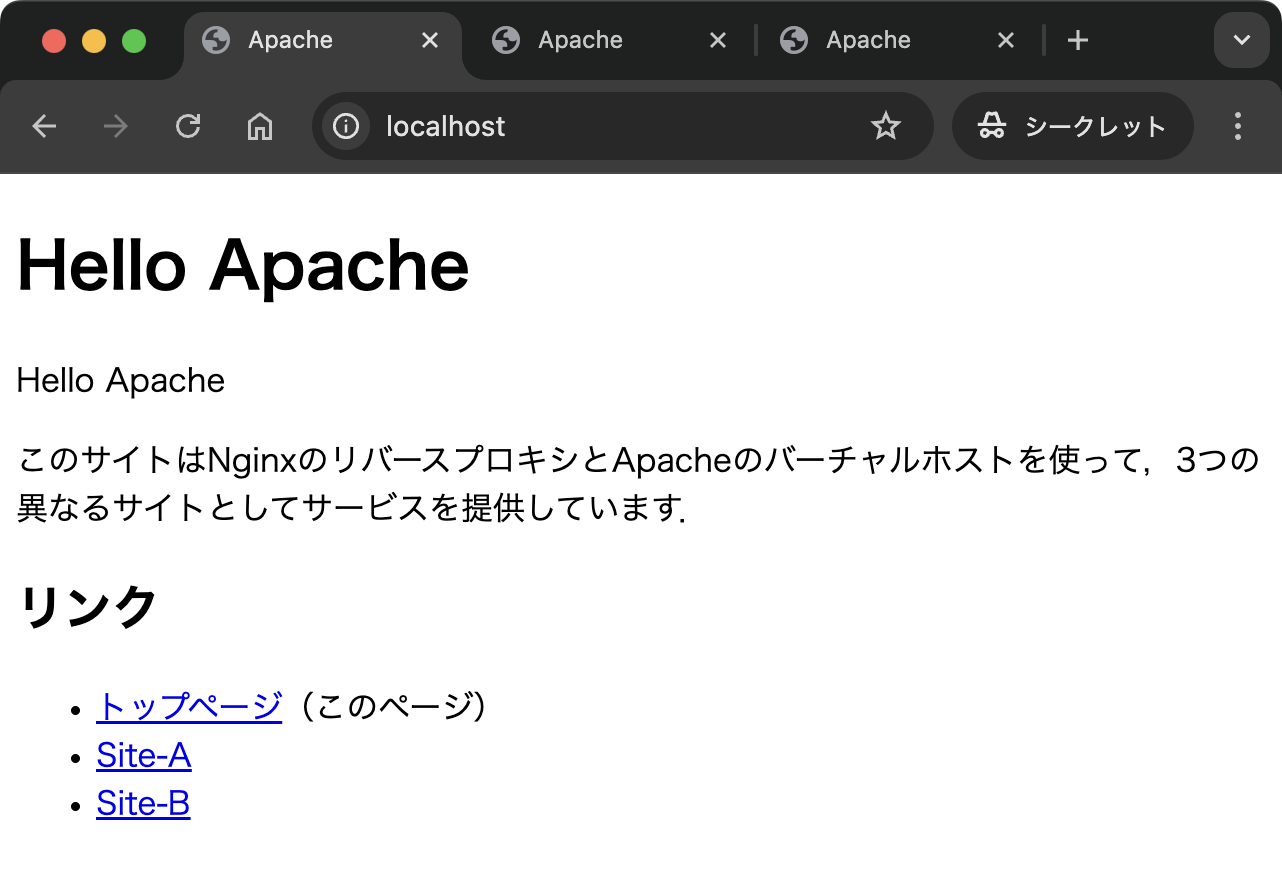View site information icon beside localhost
This screenshot has height=896, width=1282.
point(346,126)
